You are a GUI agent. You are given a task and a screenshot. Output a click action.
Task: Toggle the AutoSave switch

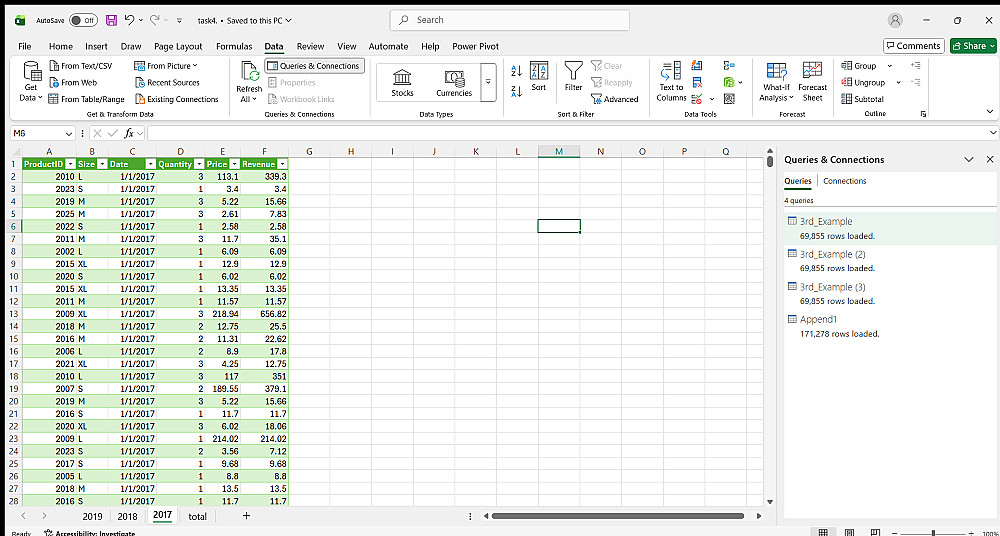click(84, 20)
